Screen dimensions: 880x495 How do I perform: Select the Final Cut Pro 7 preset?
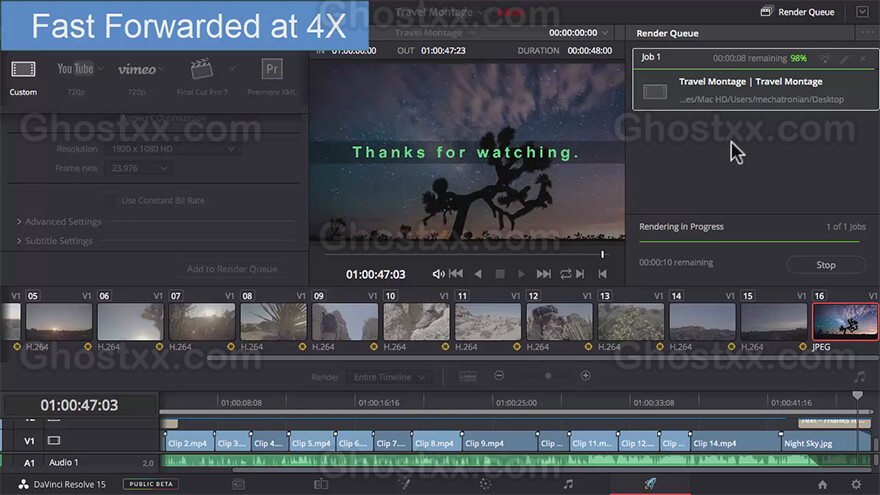click(201, 69)
